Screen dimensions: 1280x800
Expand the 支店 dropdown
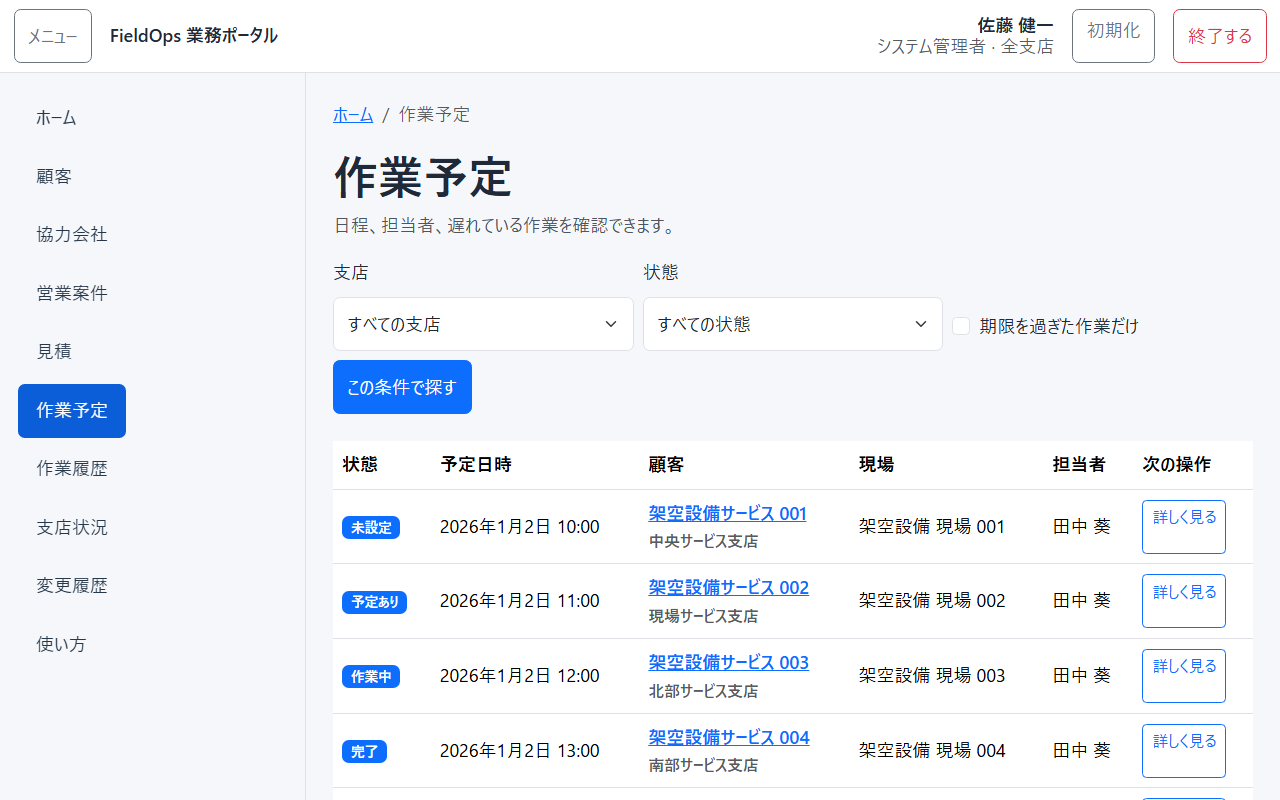point(483,324)
